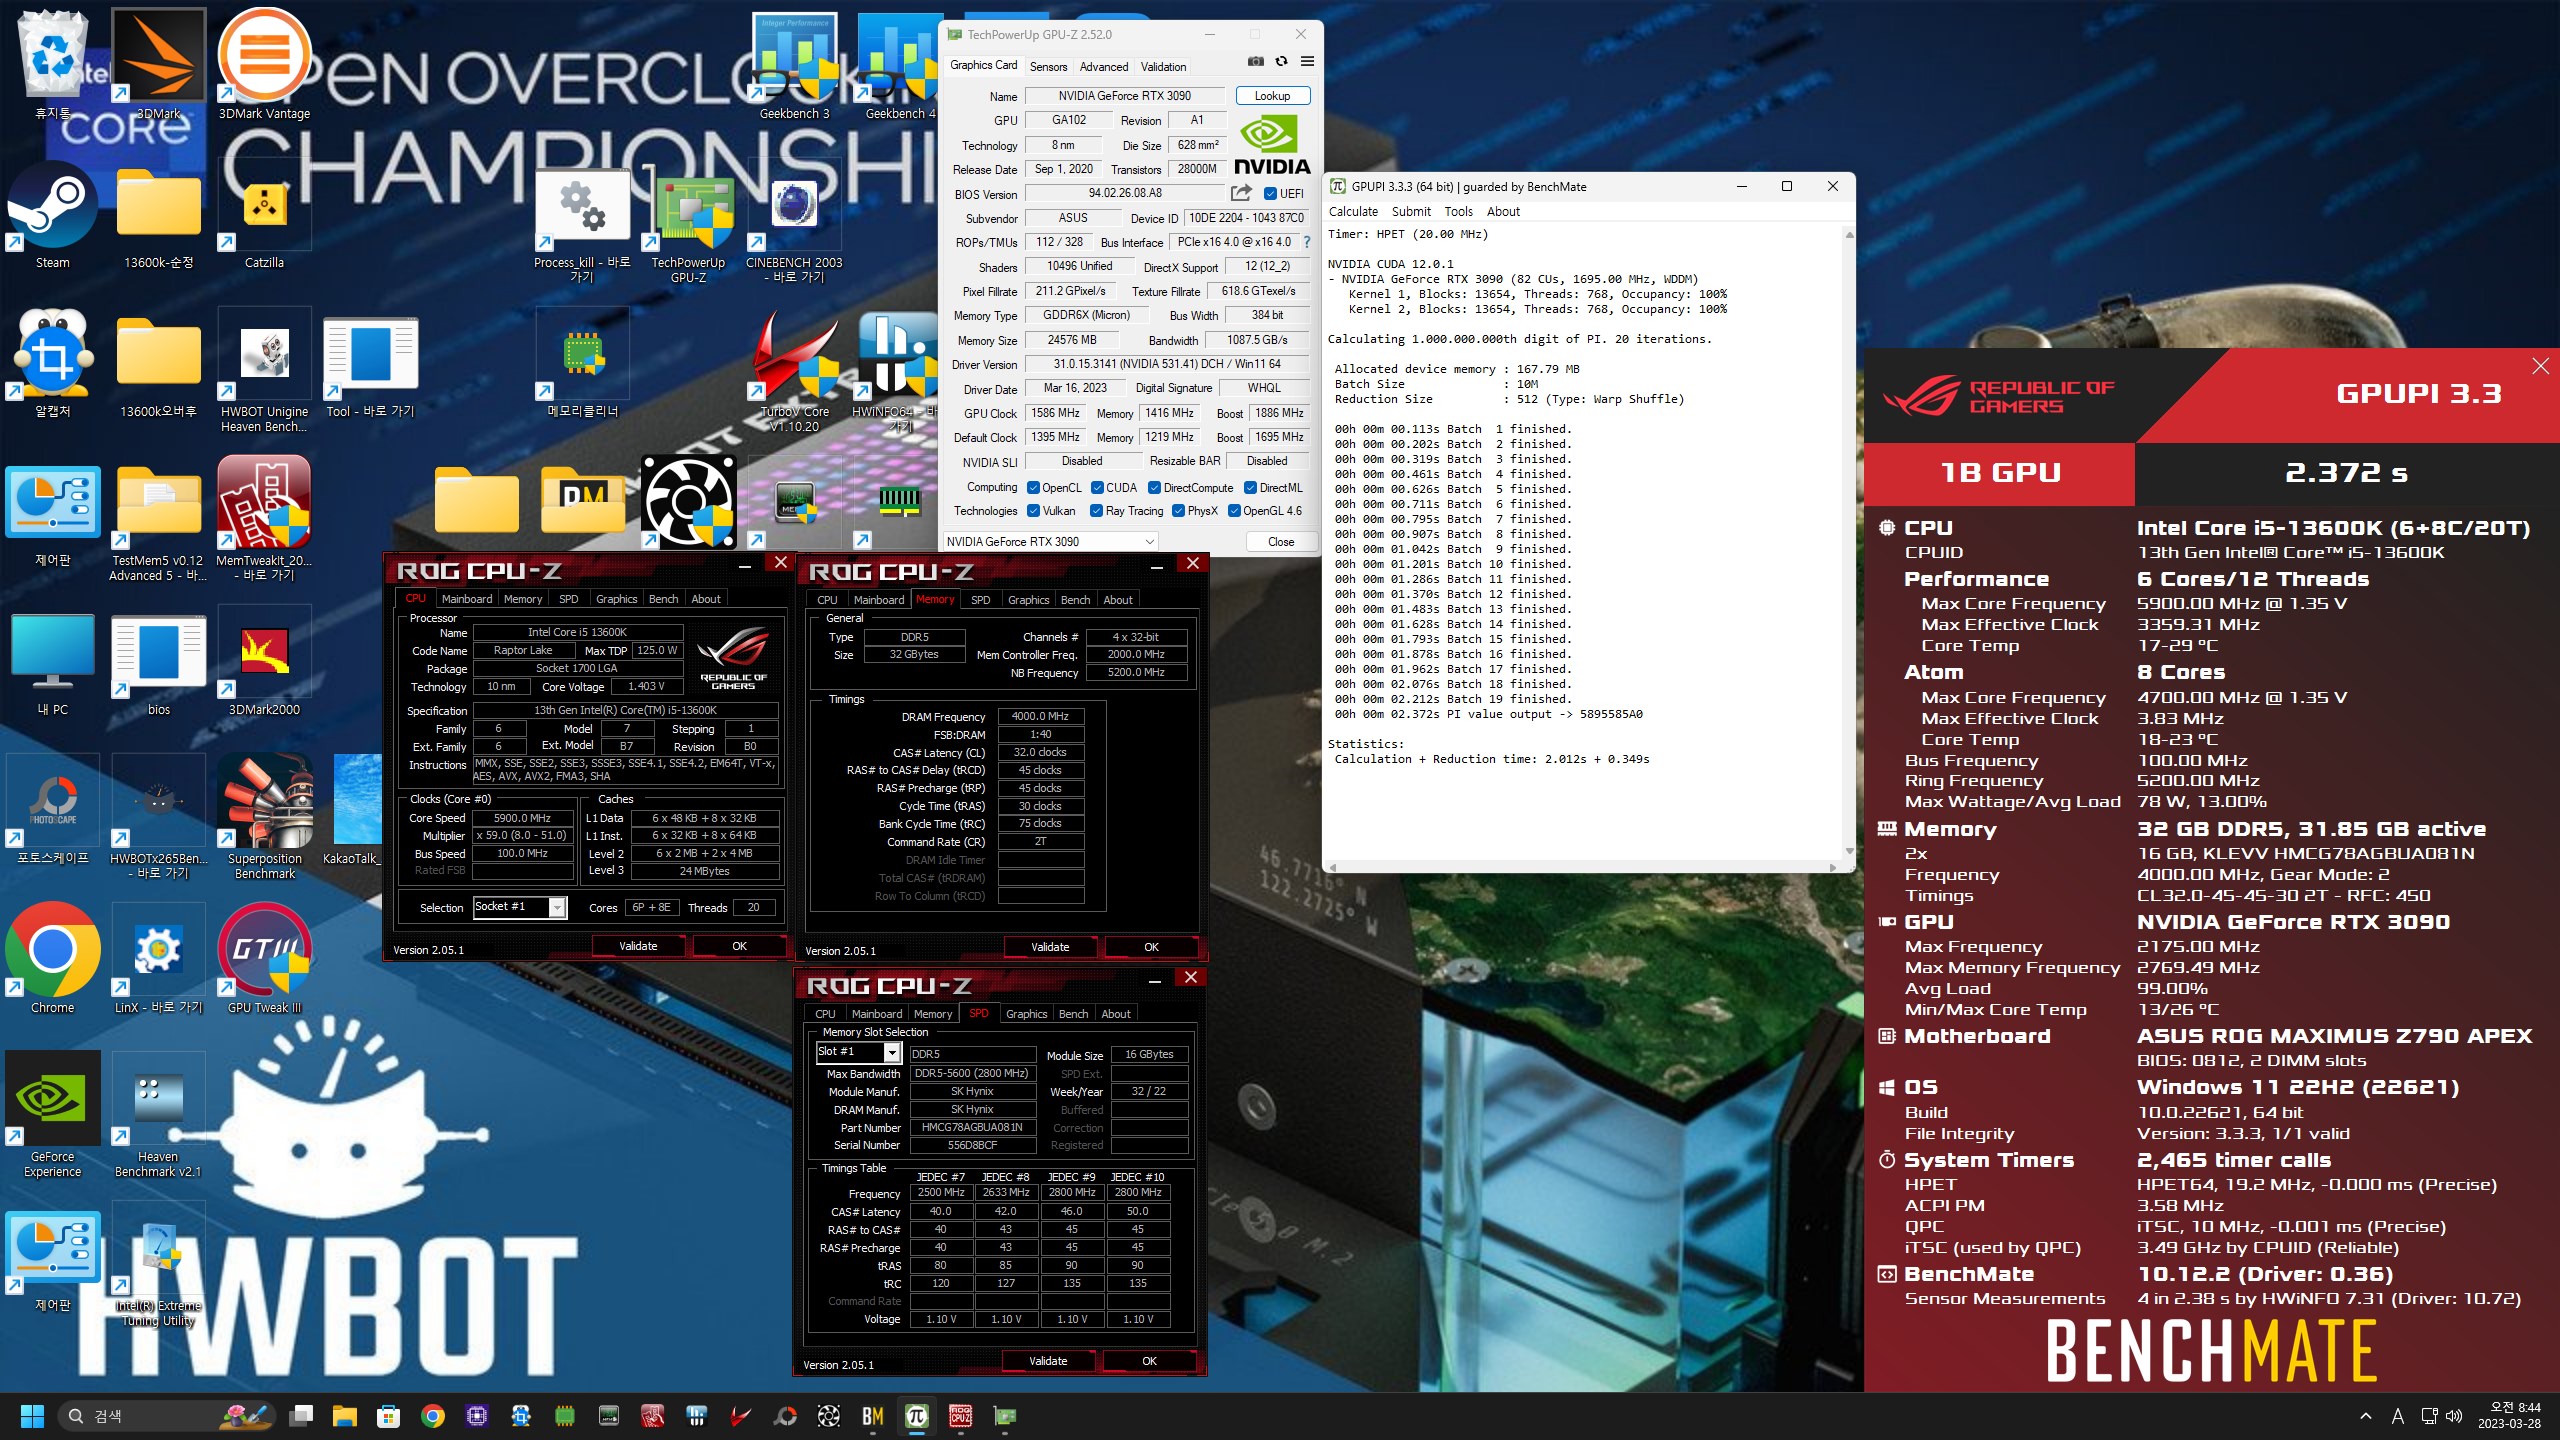Image resolution: width=2560 pixels, height=1440 pixels.
Task: Open the Geekbench 3 desktop shortcut
Action: 795,66
